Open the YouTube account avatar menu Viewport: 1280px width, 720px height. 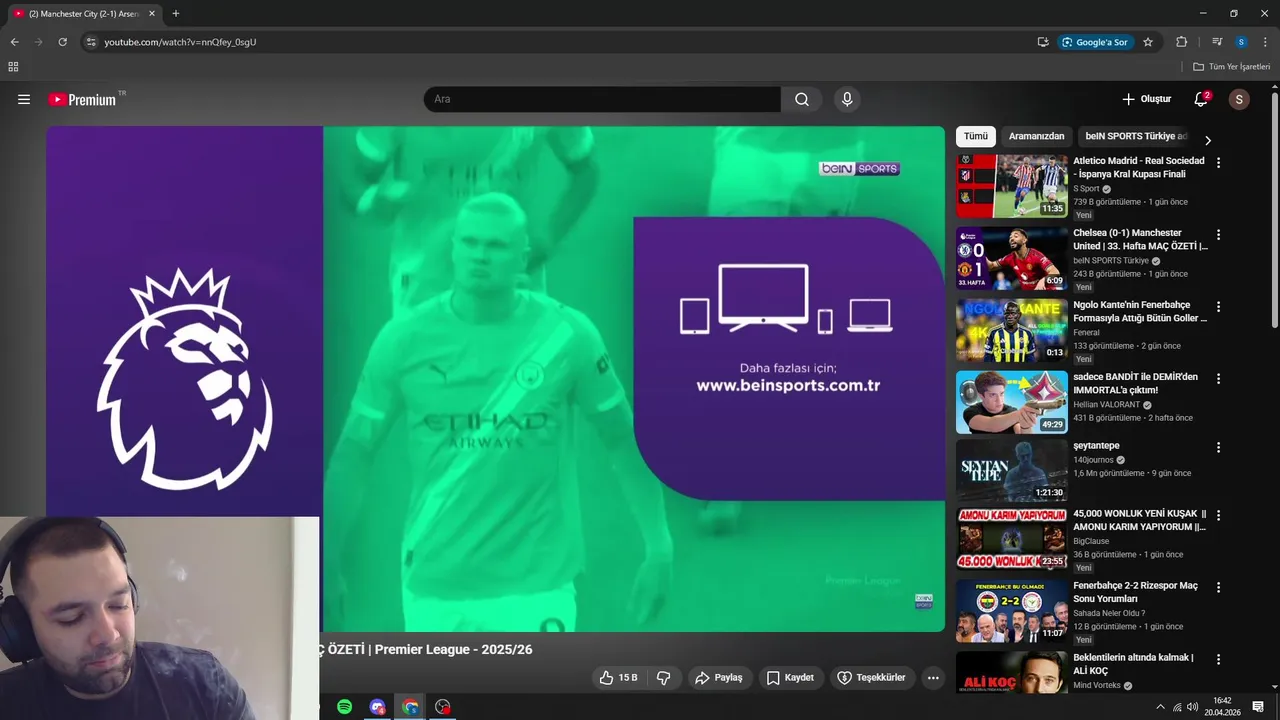tap(1239, 99)
